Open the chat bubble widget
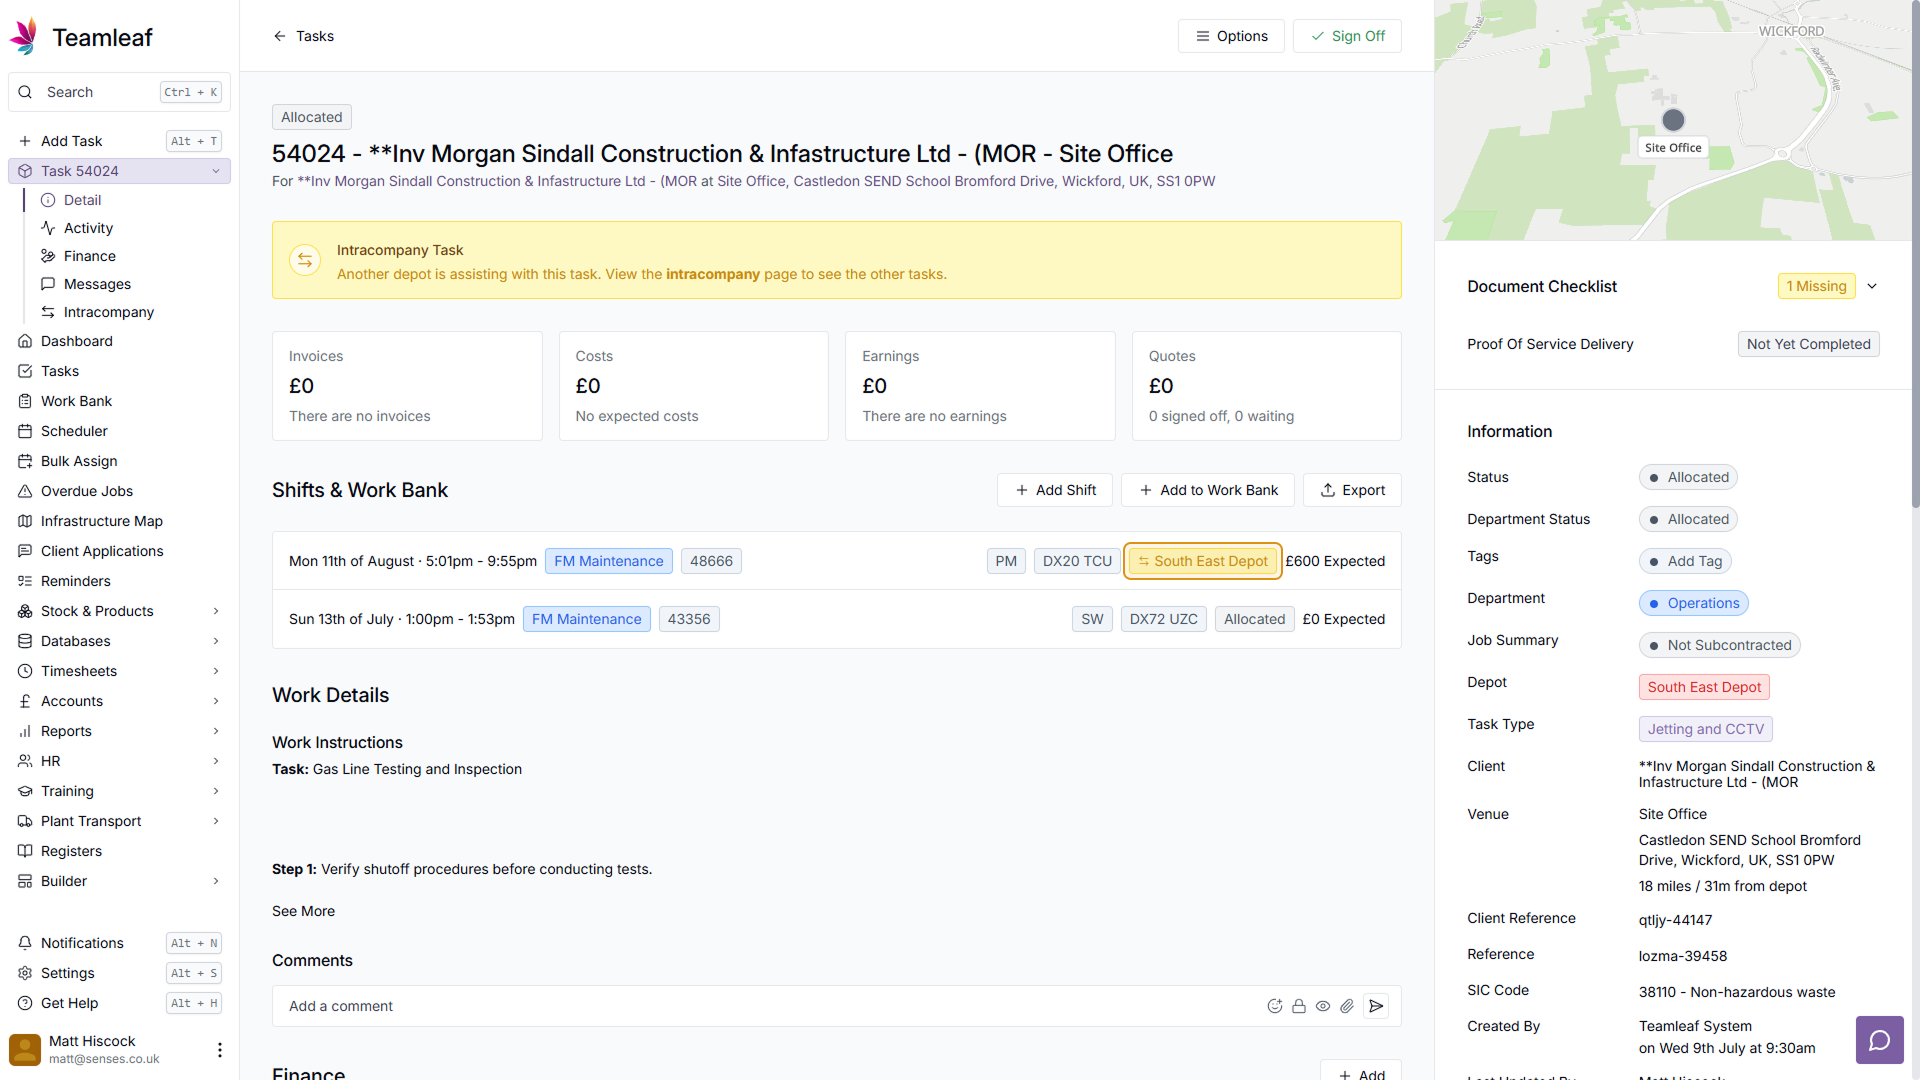The height and width of the screenshot is (1080, 1920). tap(1879, 1040)
